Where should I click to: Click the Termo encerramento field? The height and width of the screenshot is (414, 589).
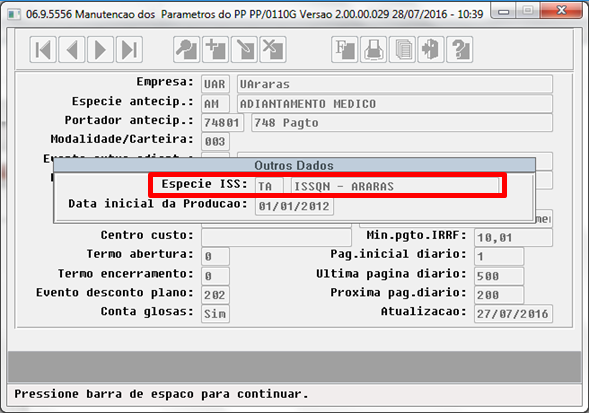[x=215, y=276]
